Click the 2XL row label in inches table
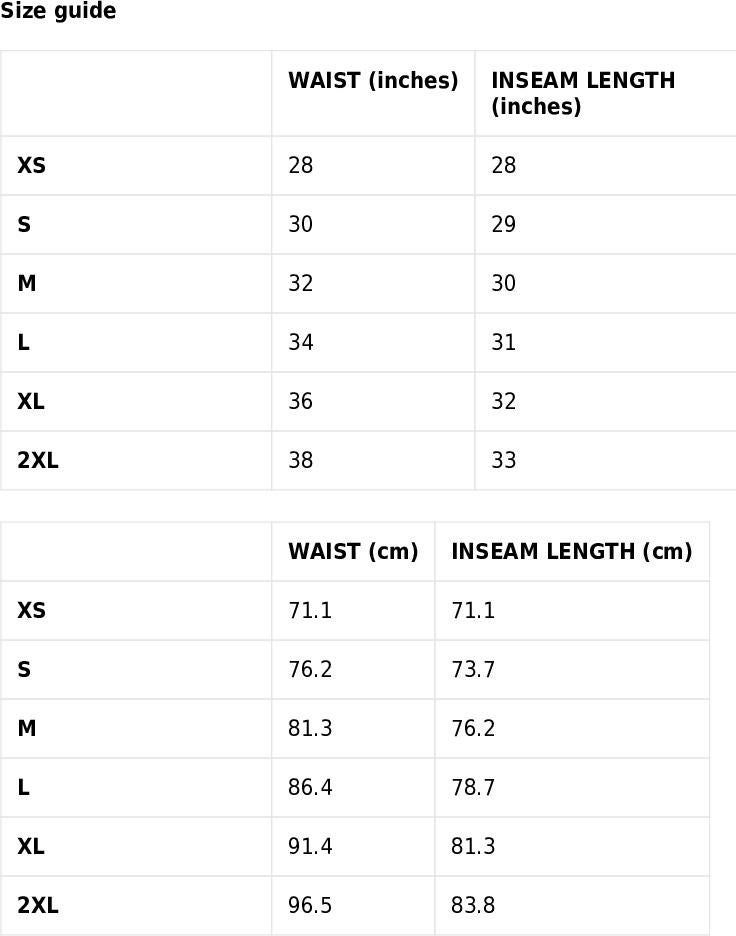736x936 pixels. (38, 460)
